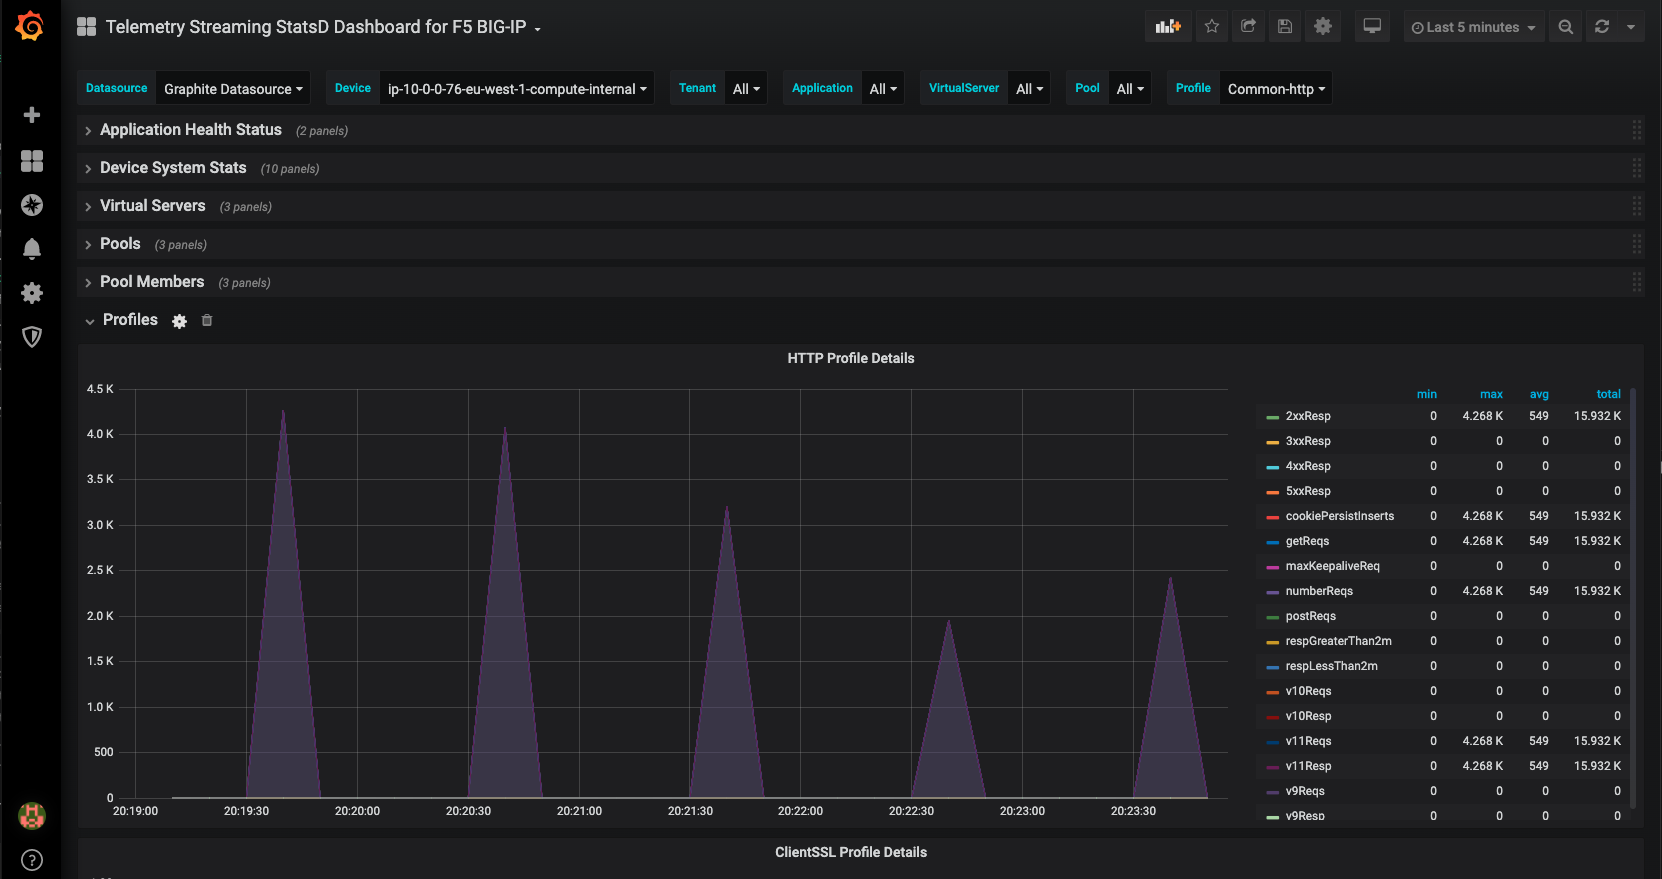This screenshot has width=1662, height=879.
Task: Click the respLessThan2m legend color swatch
Action: coord(1272,667)
